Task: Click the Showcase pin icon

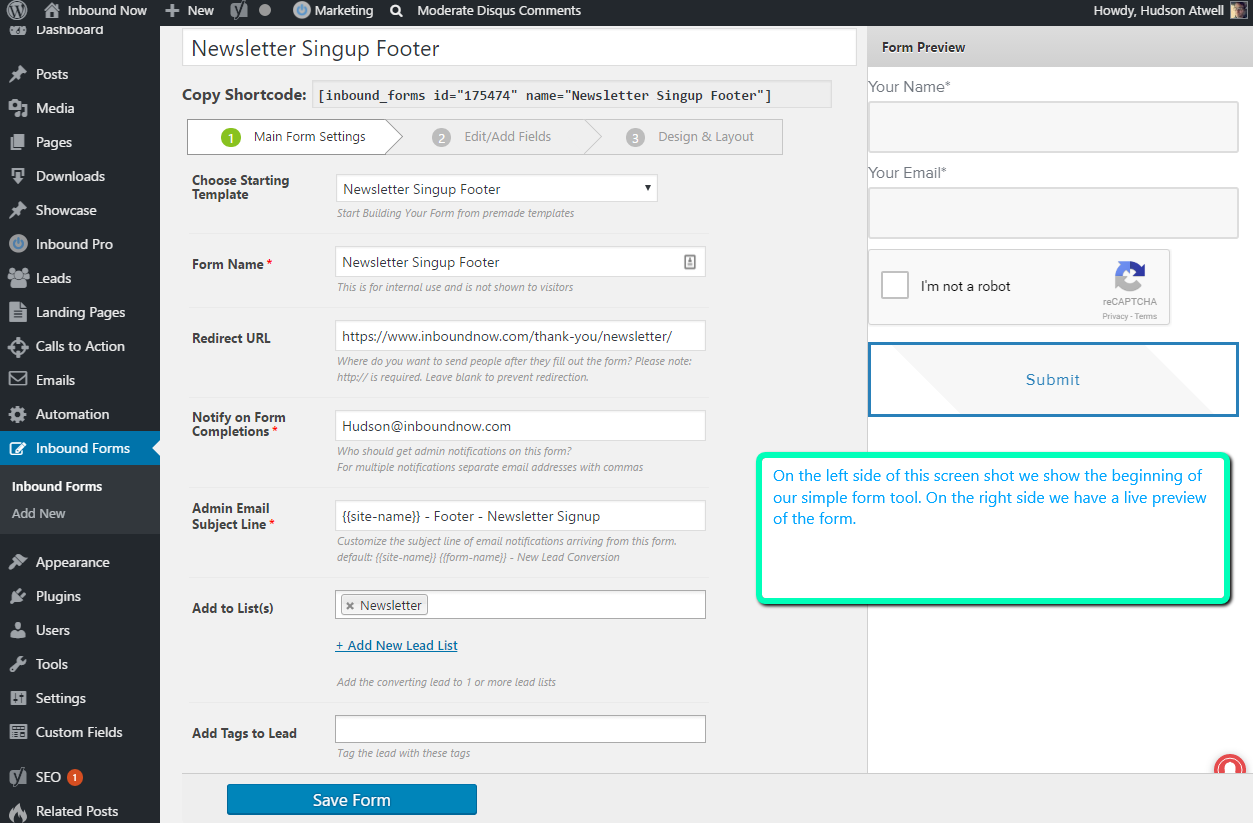Action: tap(17, 210)
